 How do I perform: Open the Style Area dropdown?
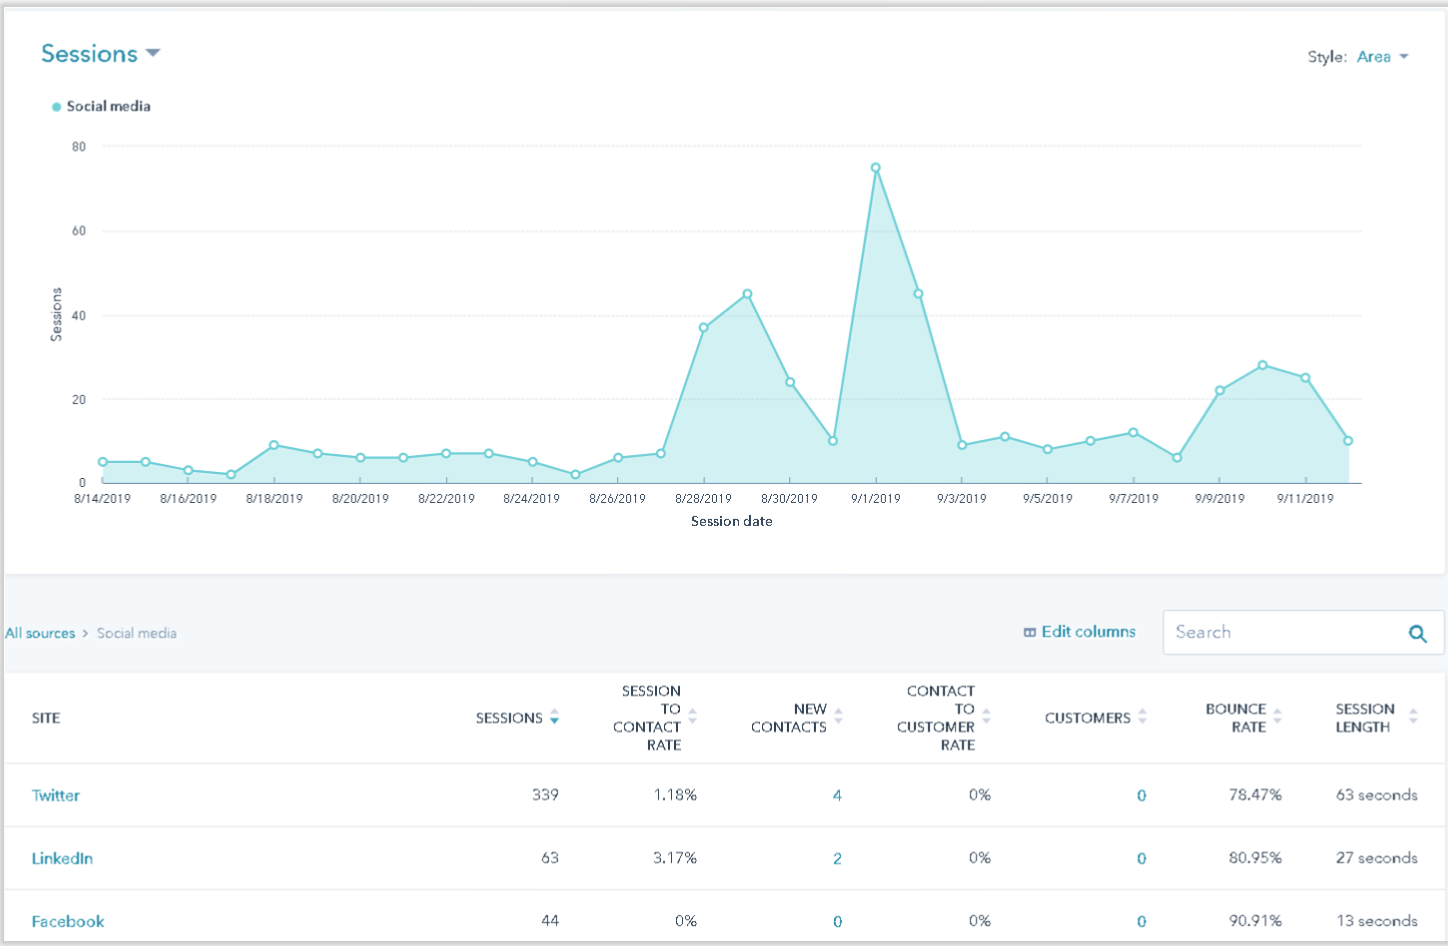[1382, 57]
